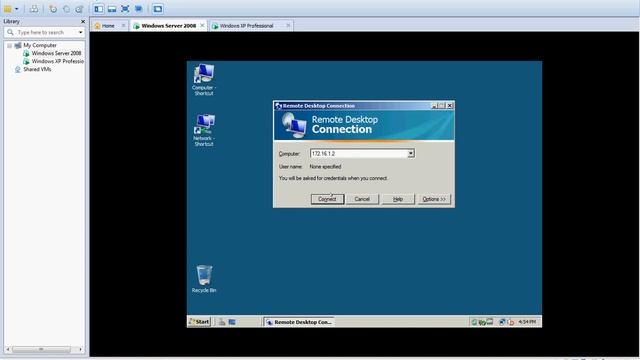Image resolution: width=640 pixels, height=360 pixels.
Task: Click the guest taskbar clock showing 4:54 PM
Action: [527, 322]
